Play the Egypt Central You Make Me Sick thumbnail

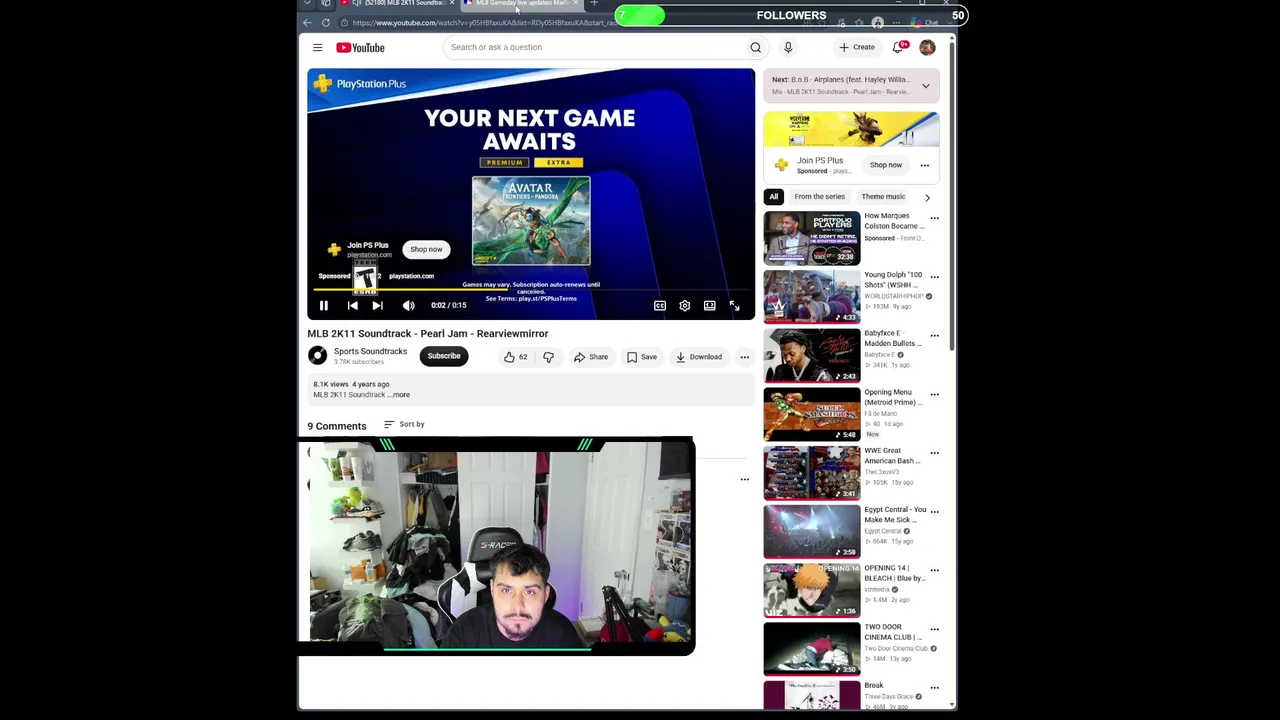click(811, 532)
